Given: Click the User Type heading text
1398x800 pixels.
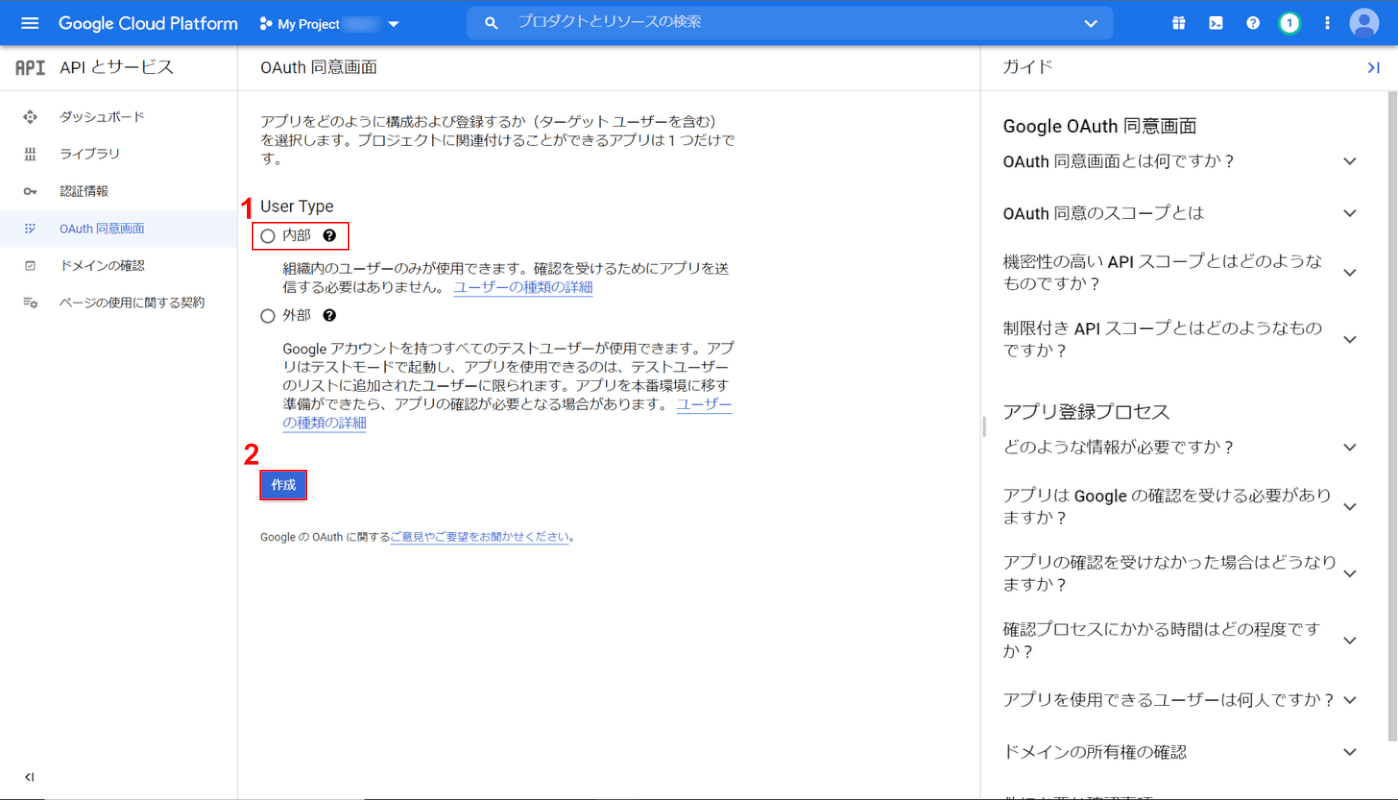Looking at the screenshot, I should (x=297, y=206).
